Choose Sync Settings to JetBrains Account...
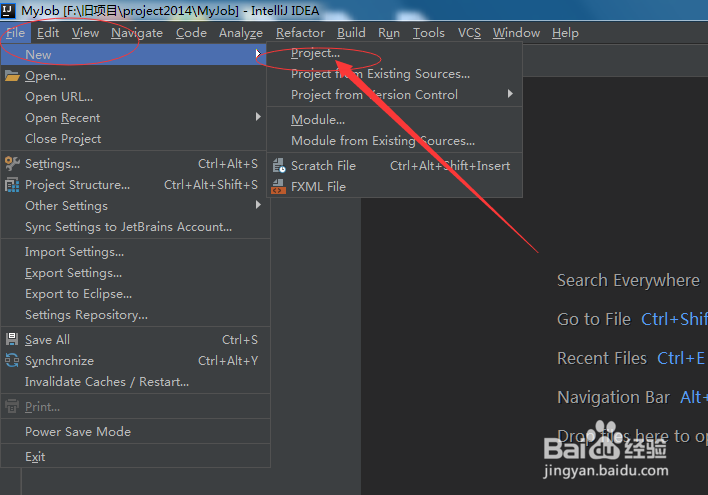 click(134, 227)
